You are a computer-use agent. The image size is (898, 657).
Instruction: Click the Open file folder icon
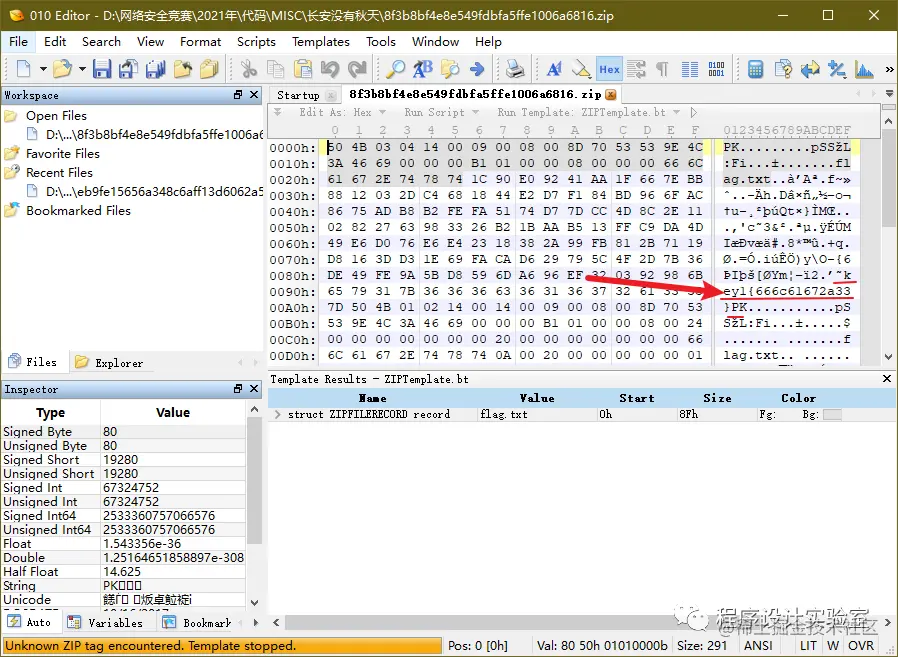pos(62,69)
